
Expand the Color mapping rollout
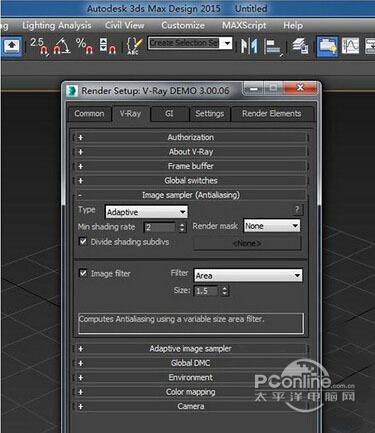pyautogui.click(x=190, y=392)
